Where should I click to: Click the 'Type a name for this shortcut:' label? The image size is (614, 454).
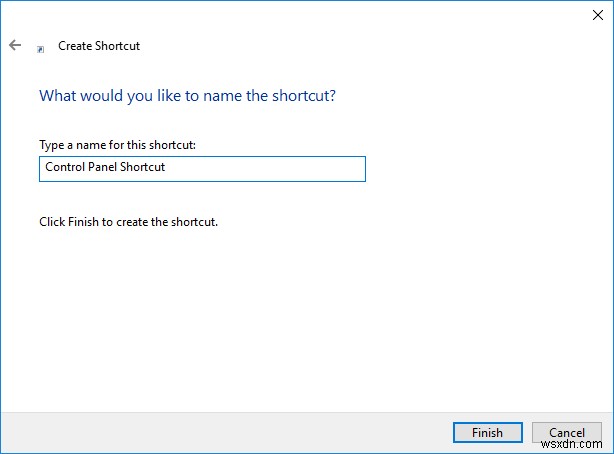117,145
